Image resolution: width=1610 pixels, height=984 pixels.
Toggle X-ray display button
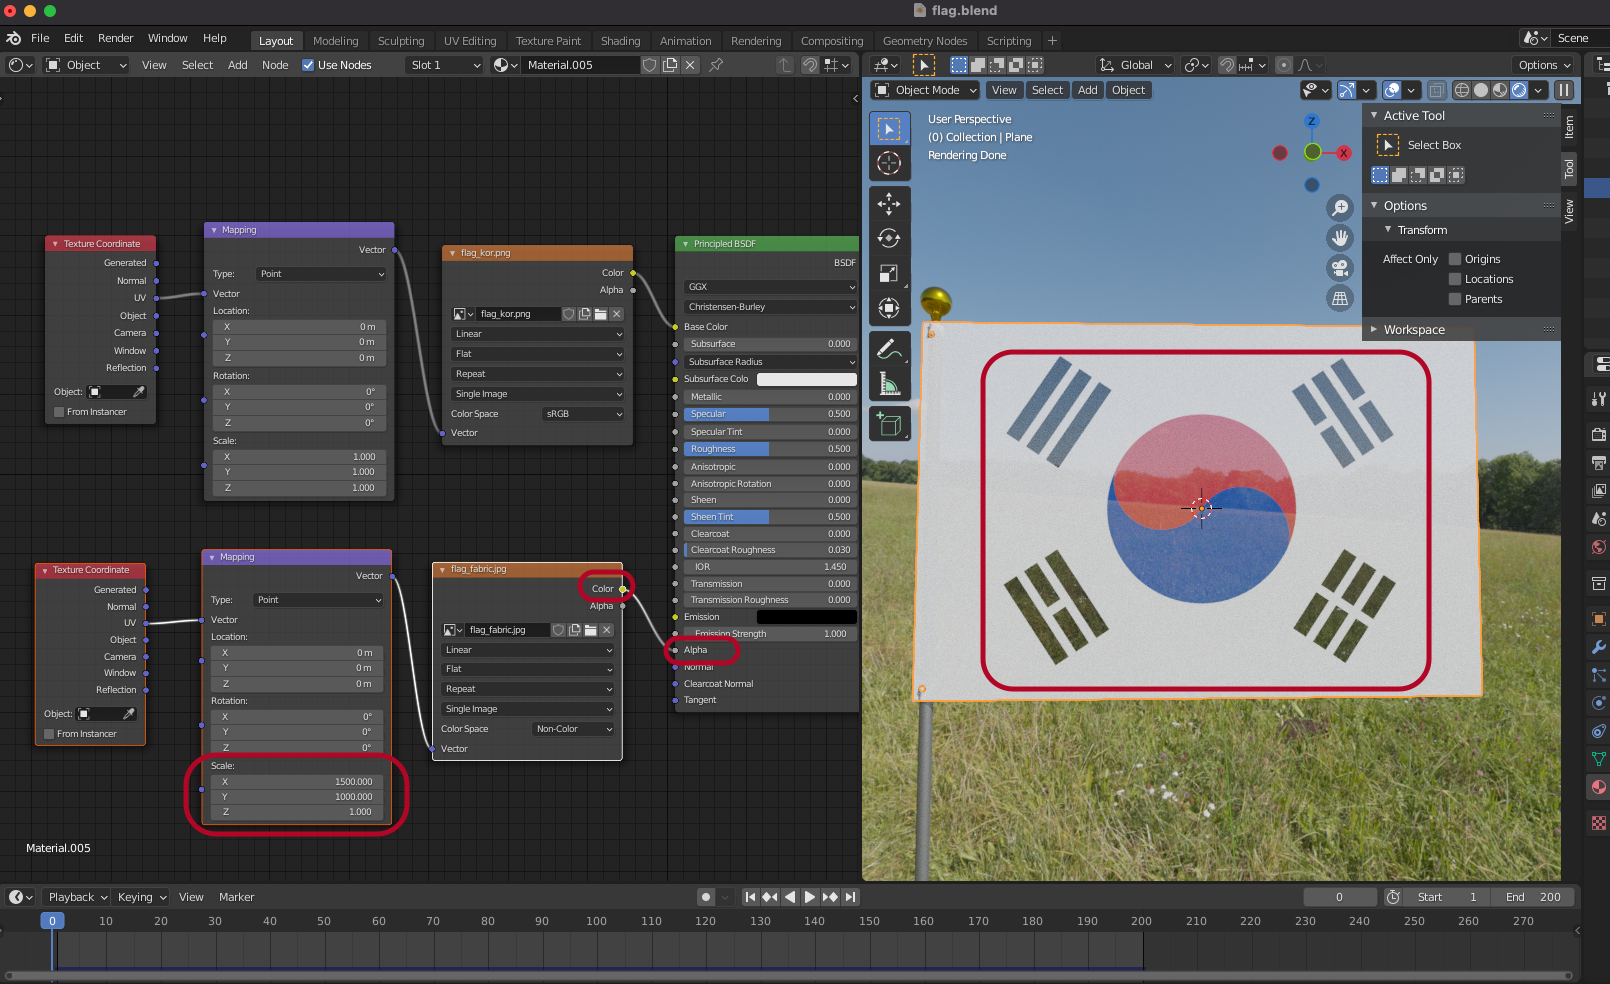1436,90
